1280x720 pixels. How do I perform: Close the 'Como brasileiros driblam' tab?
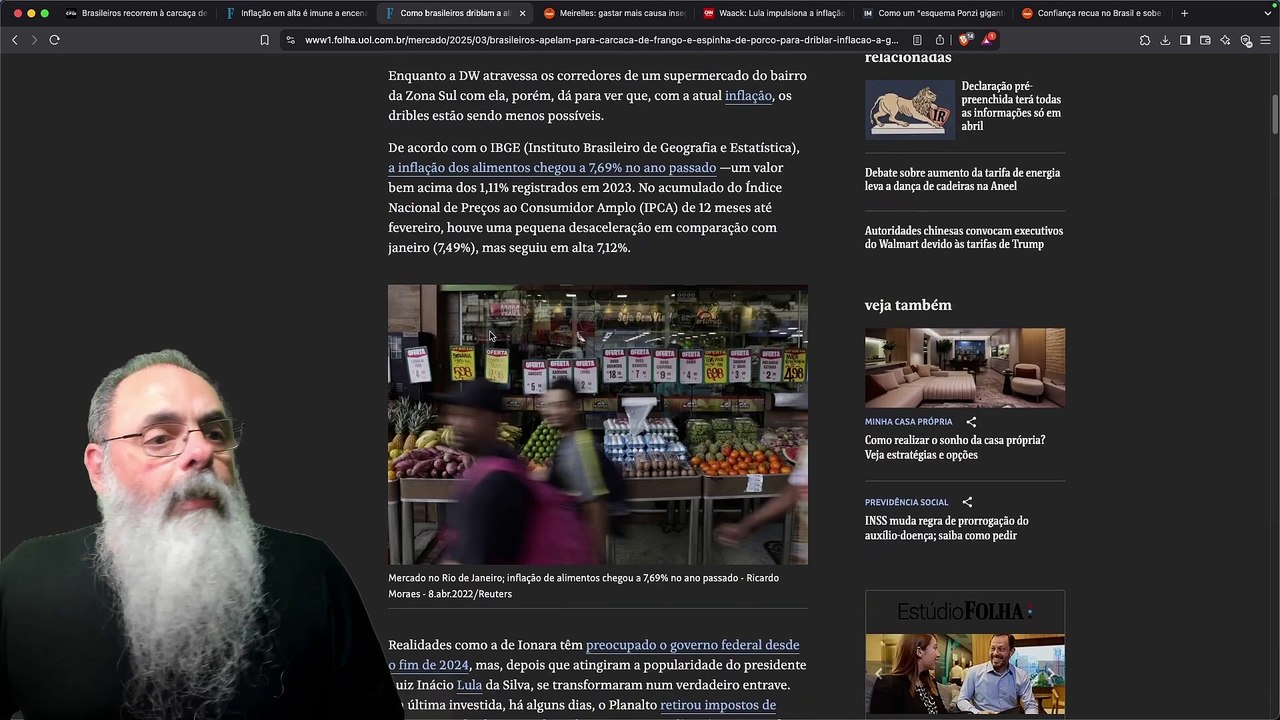(x=522, y=13)
